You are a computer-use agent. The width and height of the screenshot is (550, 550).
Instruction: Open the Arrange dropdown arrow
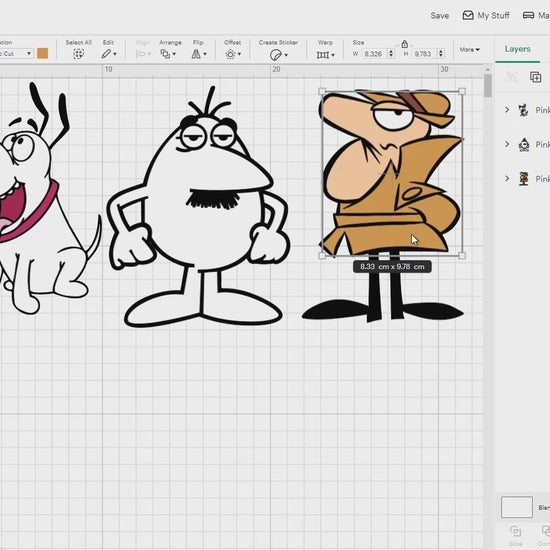click(x=174, y=54)
